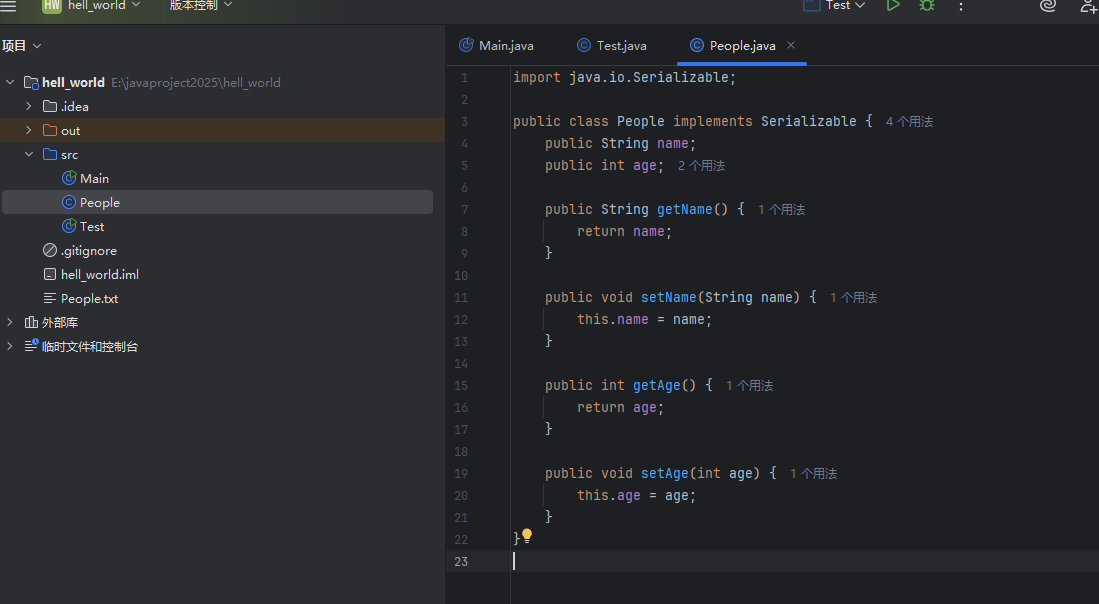The width and height of the screenshot is (1099, 604).
Task: Click the "4 个用法" usages hint
Action: click(x=908, y=122)
